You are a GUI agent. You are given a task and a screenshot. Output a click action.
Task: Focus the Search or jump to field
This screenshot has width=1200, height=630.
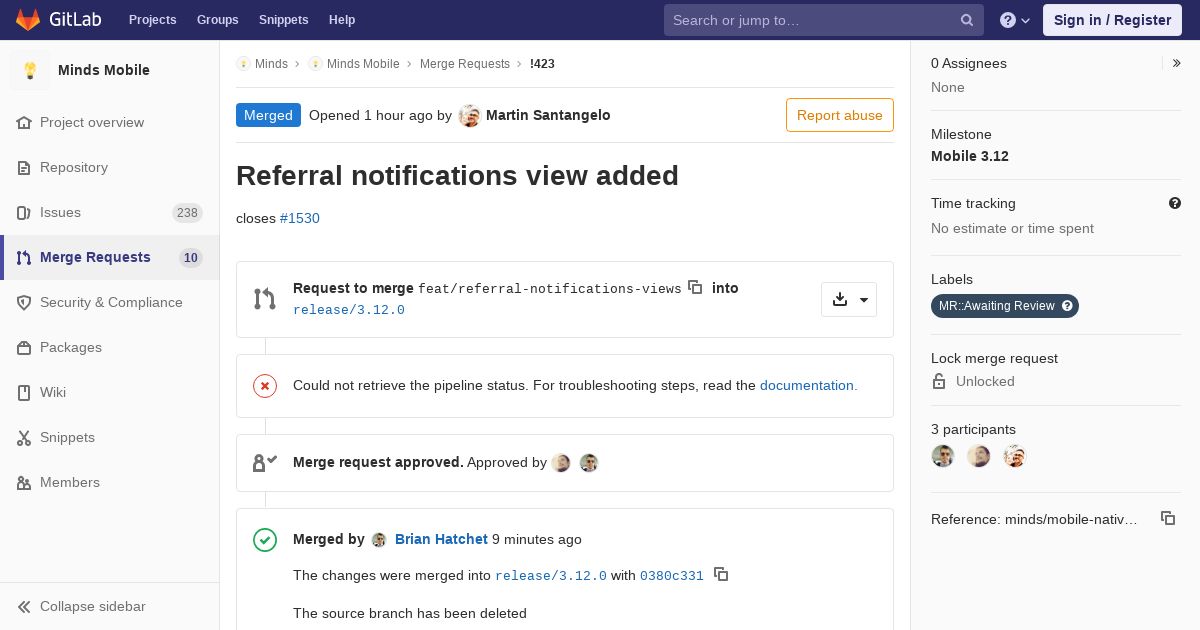point(824,20)
